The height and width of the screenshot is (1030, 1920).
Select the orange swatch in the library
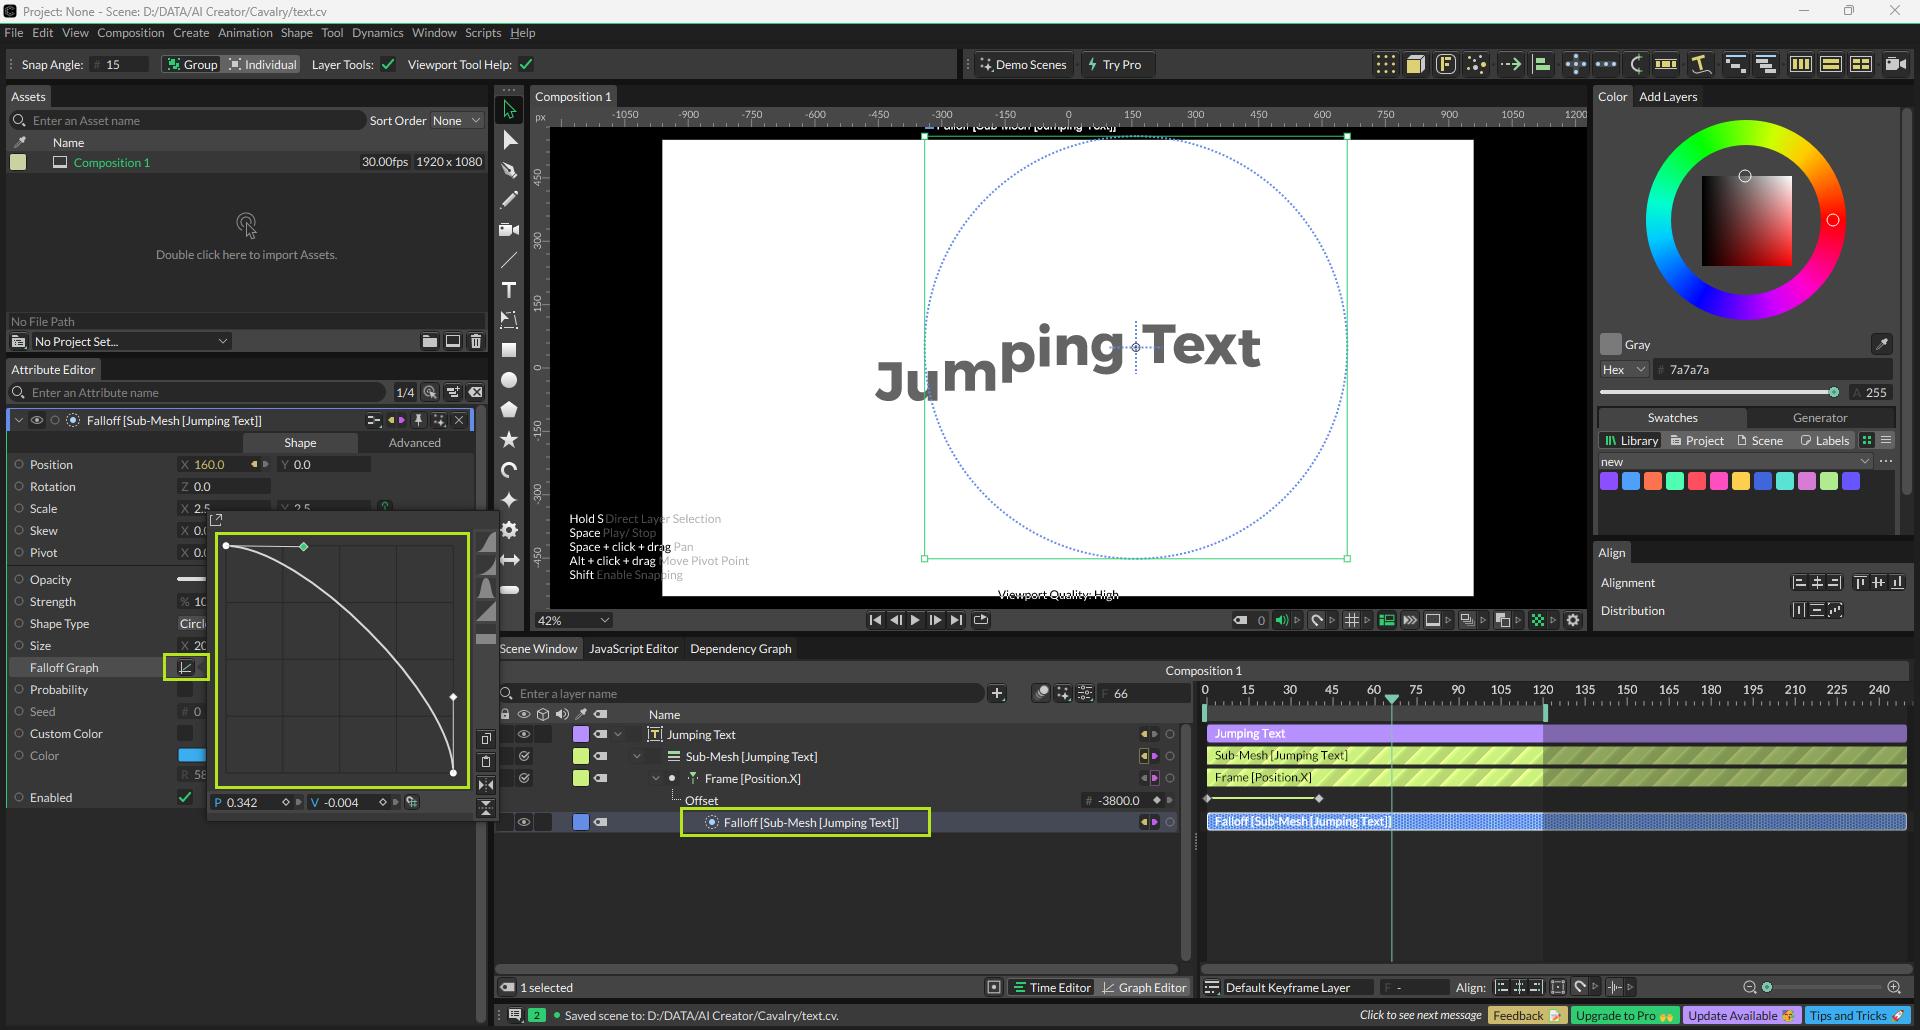1653,482
